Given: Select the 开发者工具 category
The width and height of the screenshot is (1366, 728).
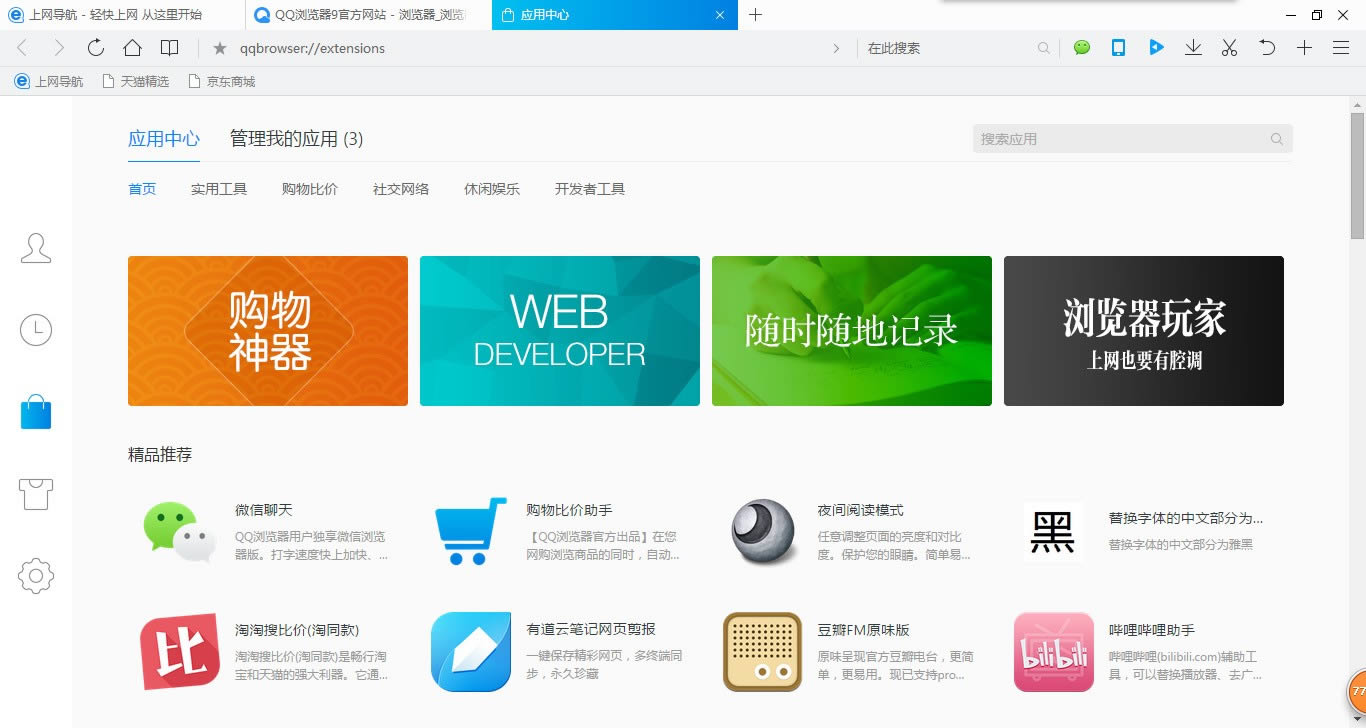Looking at the screenshot, I should click(590, 189).
